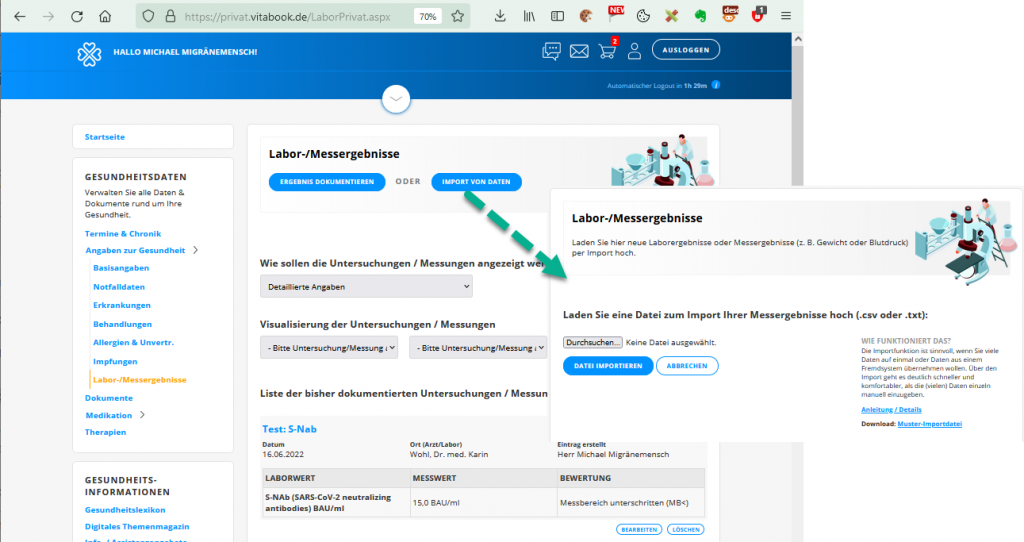Bookmark page with star icon
Image resolution: width=1024 pixels, height=542 pixels.
[x=458, y=16]
